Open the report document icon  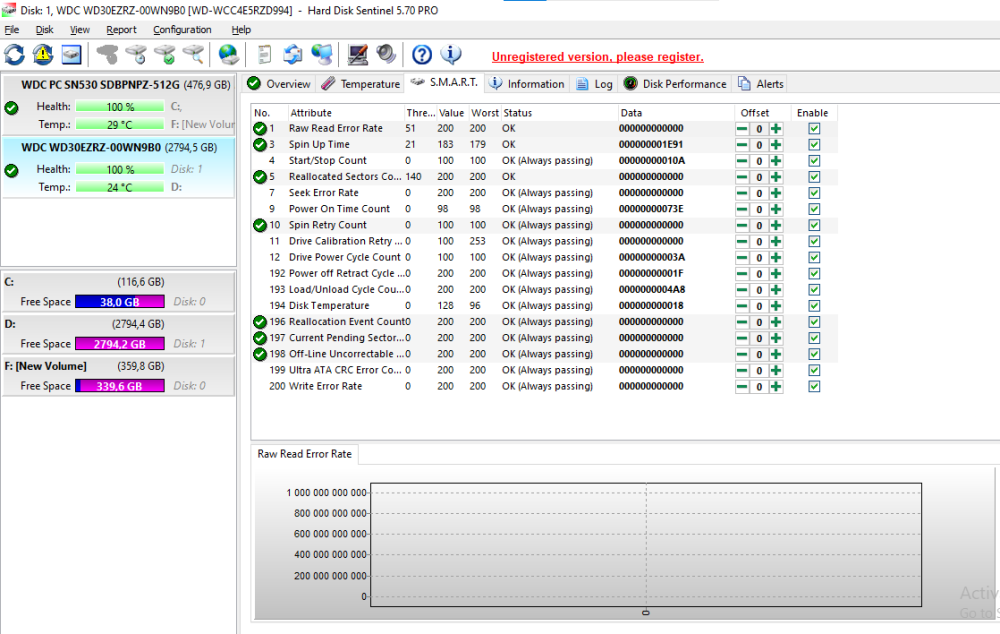263,54
